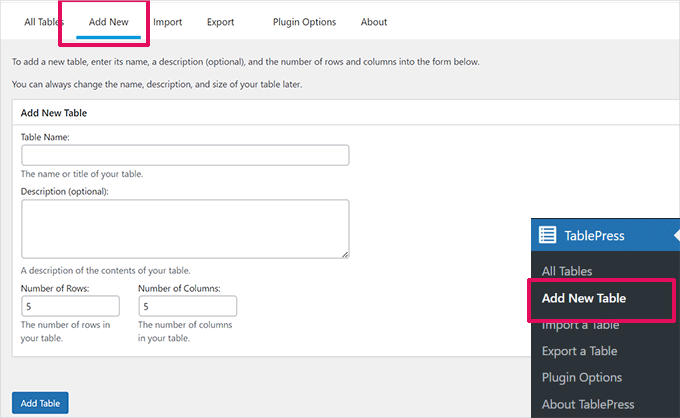Open the TablePress sidebar menu heading
Image resolution: width=680 pixels, height=418 pixels.
(595, 236)
